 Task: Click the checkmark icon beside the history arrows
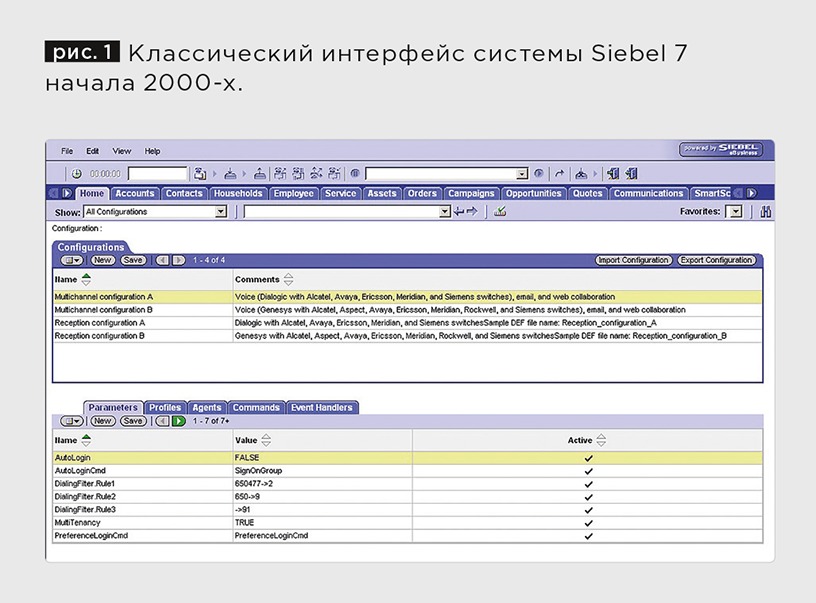click(x=500, y=211)
